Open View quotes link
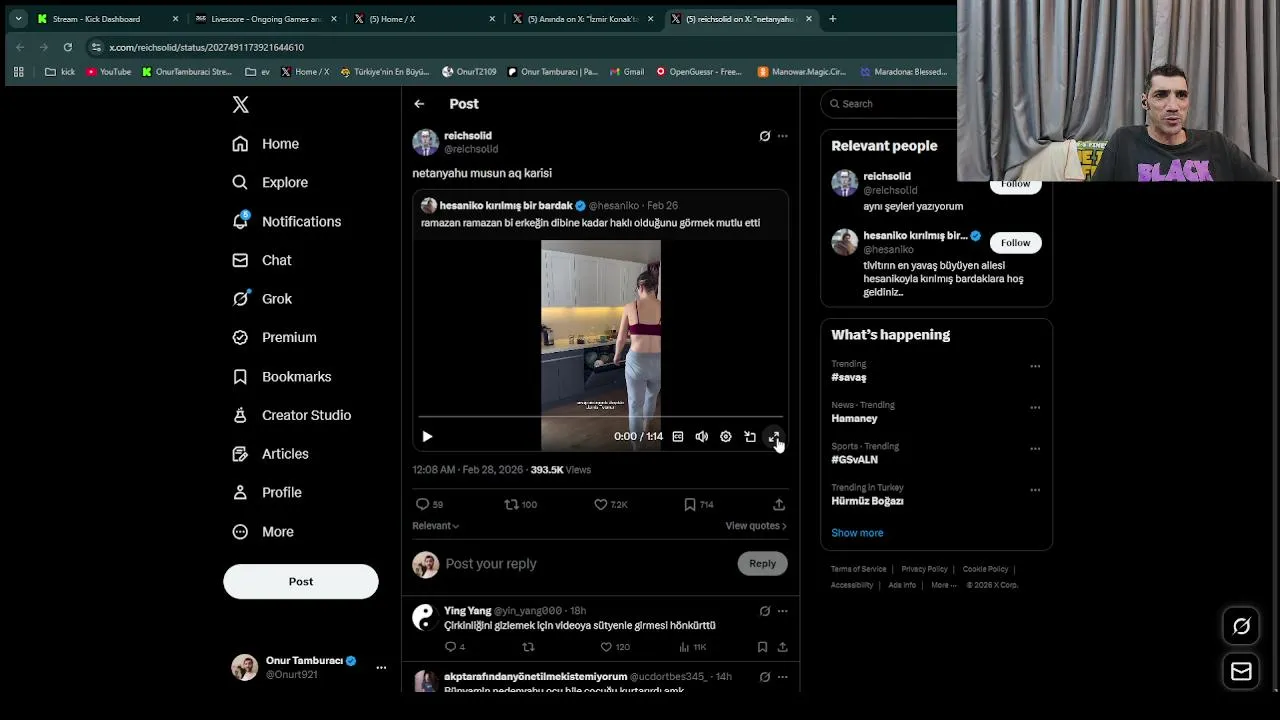This screenshot has height=720, width=1280. (x=756, y=526)
